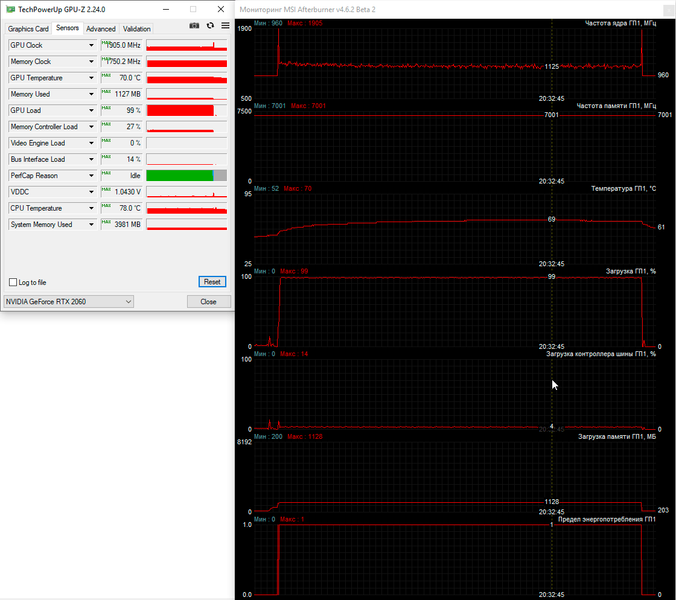Enable the Log to file checkbox
The image size is (676, 600).
click(x=13, y=282)
